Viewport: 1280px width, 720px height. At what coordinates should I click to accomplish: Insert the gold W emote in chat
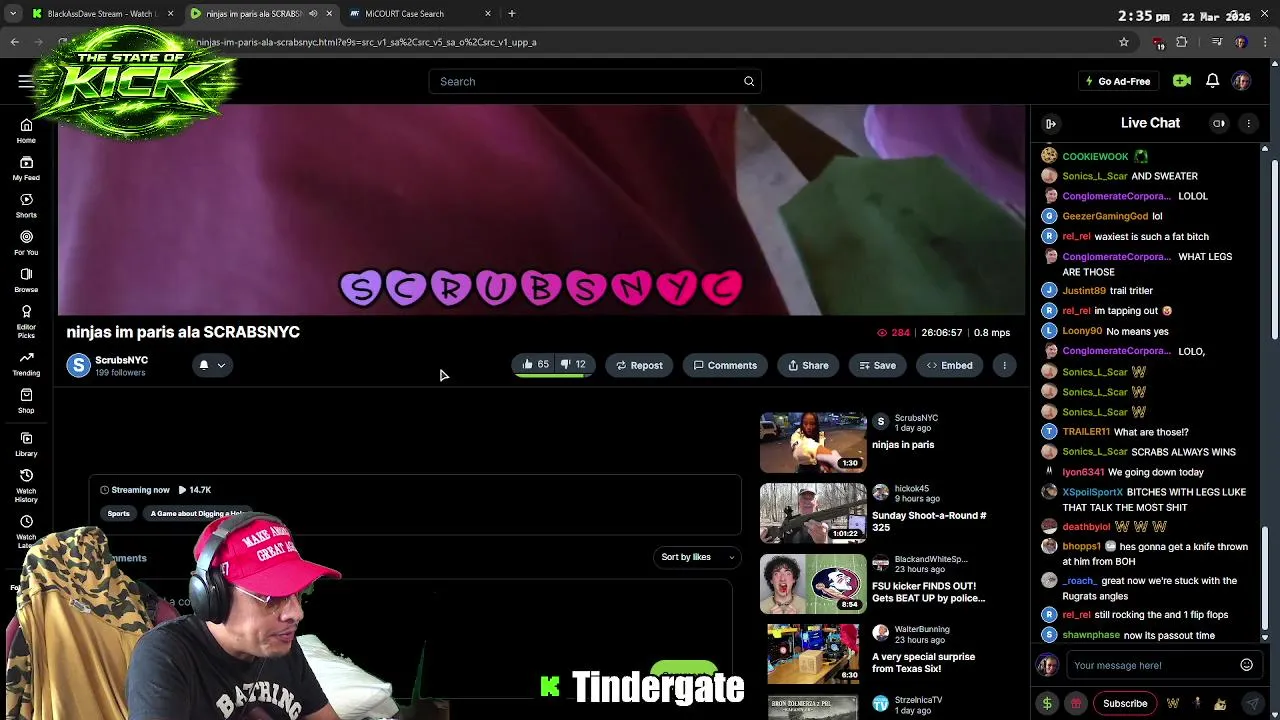pos(1173,704)
